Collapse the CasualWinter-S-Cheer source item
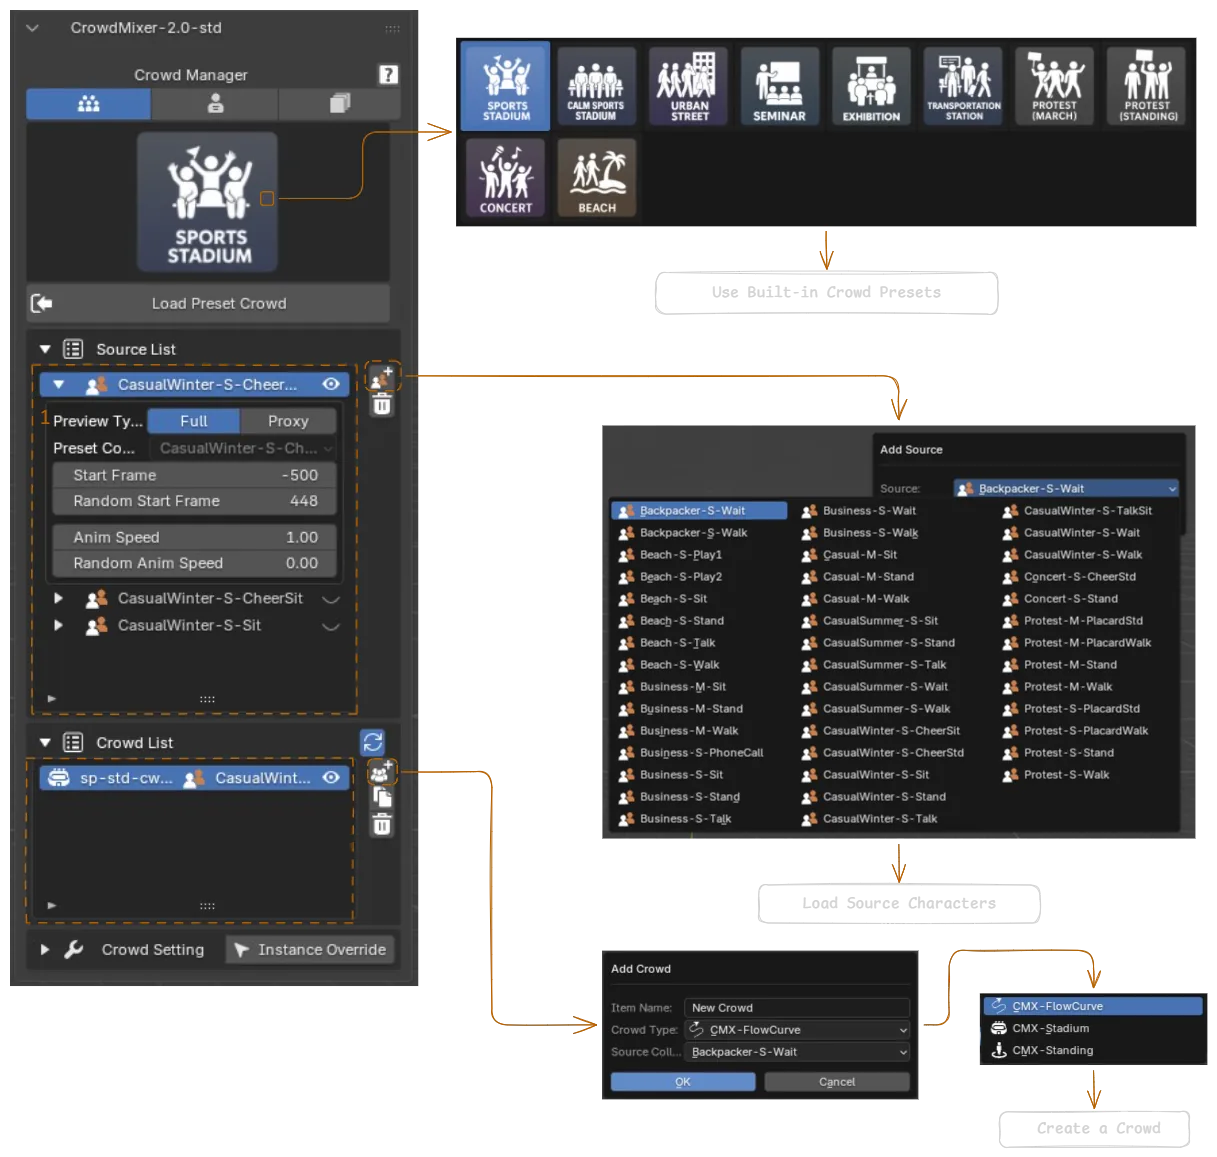Viewport: 1217px width, 1157px height. (58, 384)
